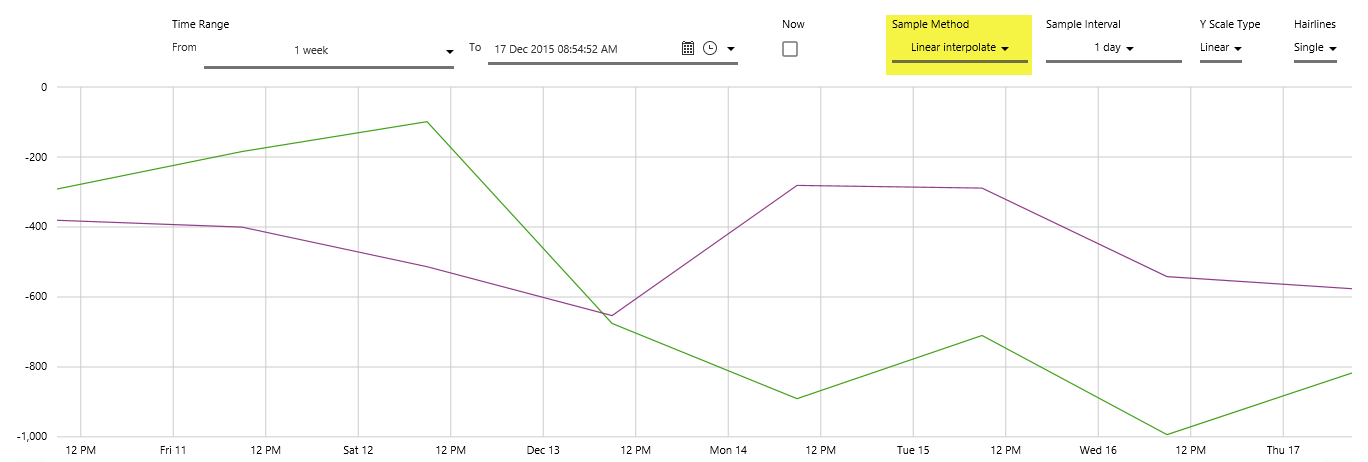Click the green line peak near Sat 12
Viewport: 1368px width, 462px height.
pos(427,122)
